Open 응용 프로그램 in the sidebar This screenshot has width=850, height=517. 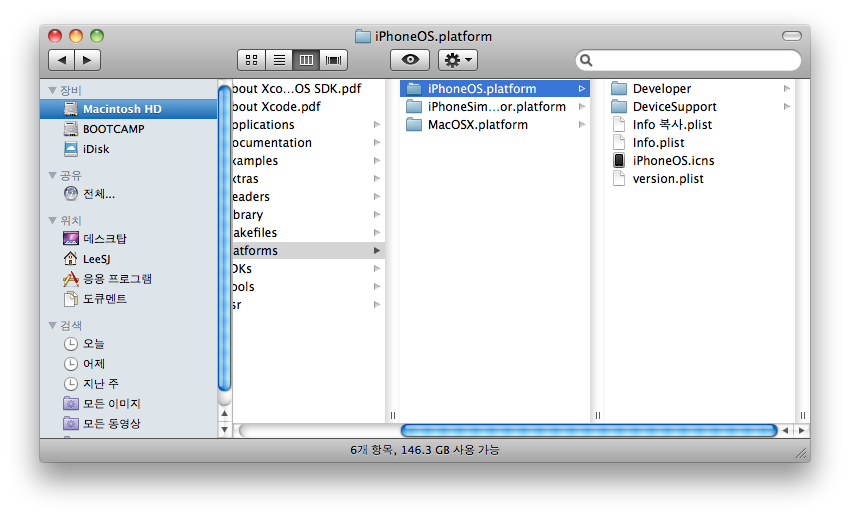tap(128, 279)
